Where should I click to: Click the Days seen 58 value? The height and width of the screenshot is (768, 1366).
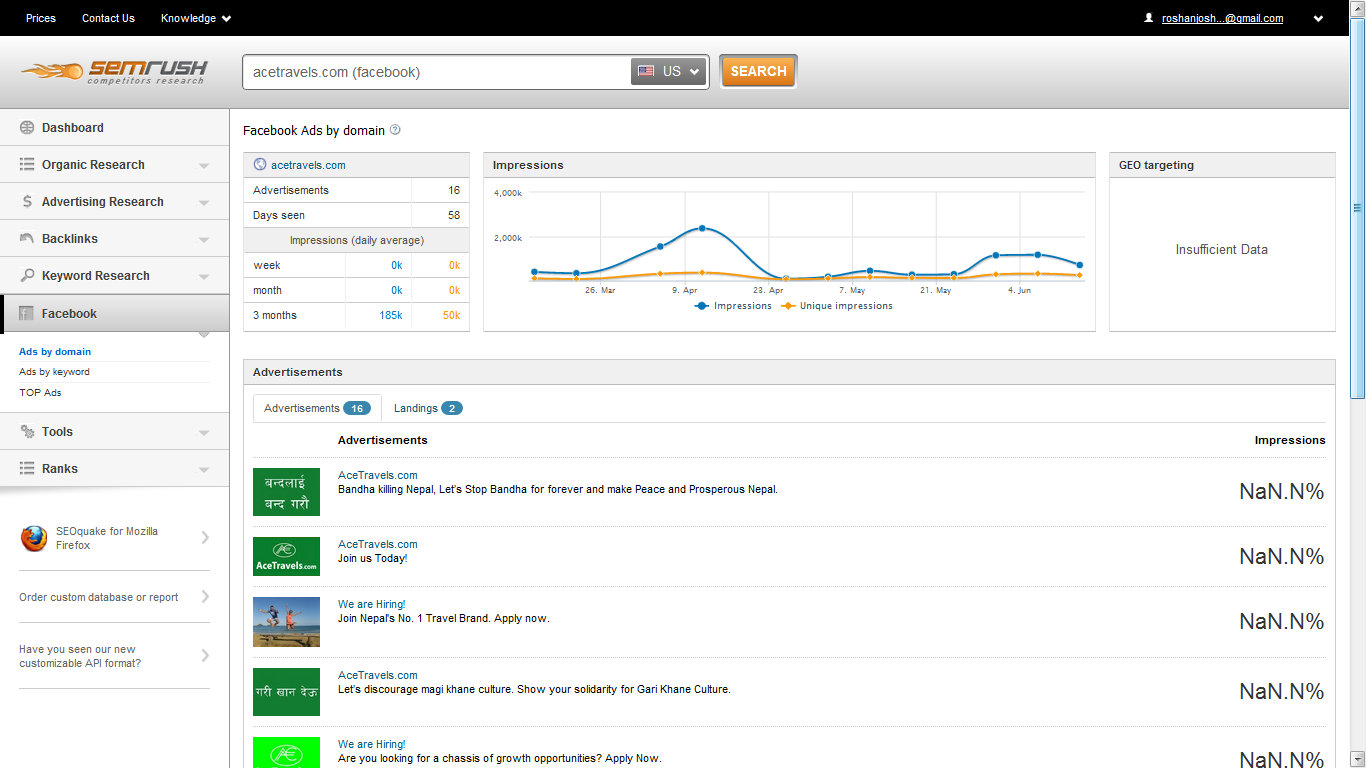pos(454,215)
